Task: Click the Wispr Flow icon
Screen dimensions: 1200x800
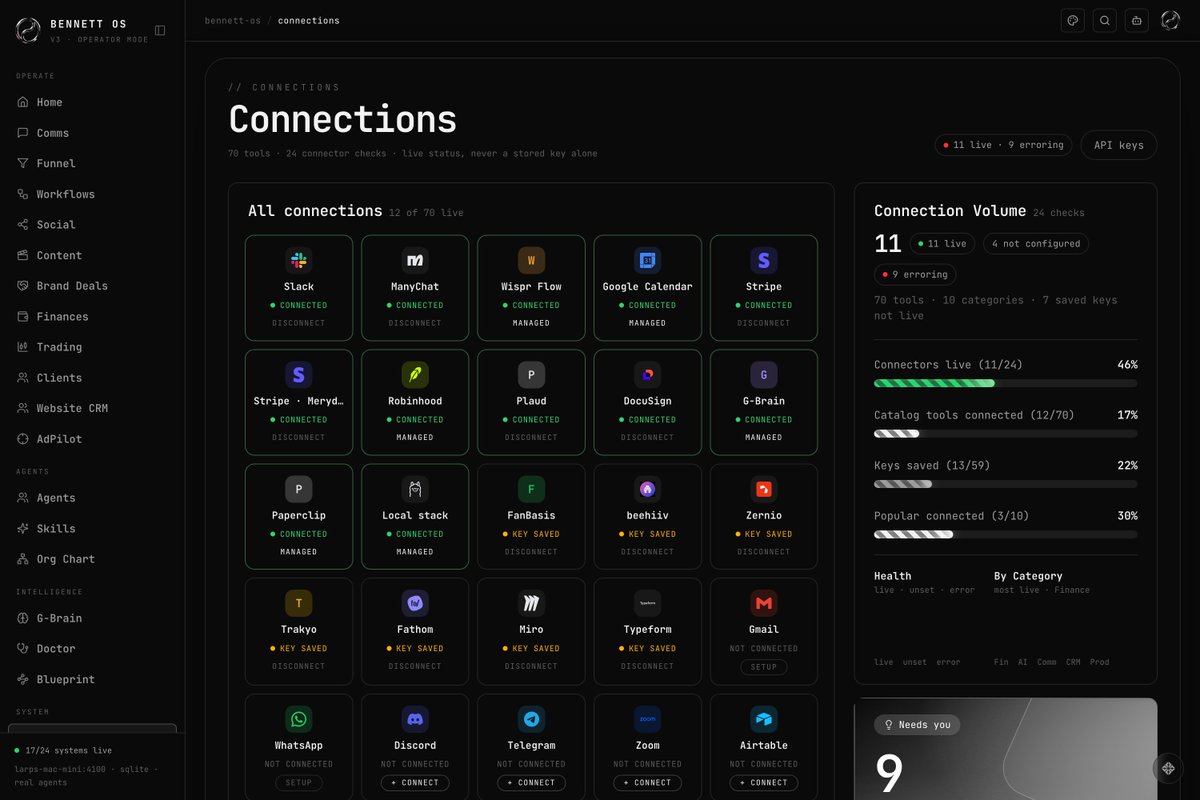Action: tap(531, 261)
